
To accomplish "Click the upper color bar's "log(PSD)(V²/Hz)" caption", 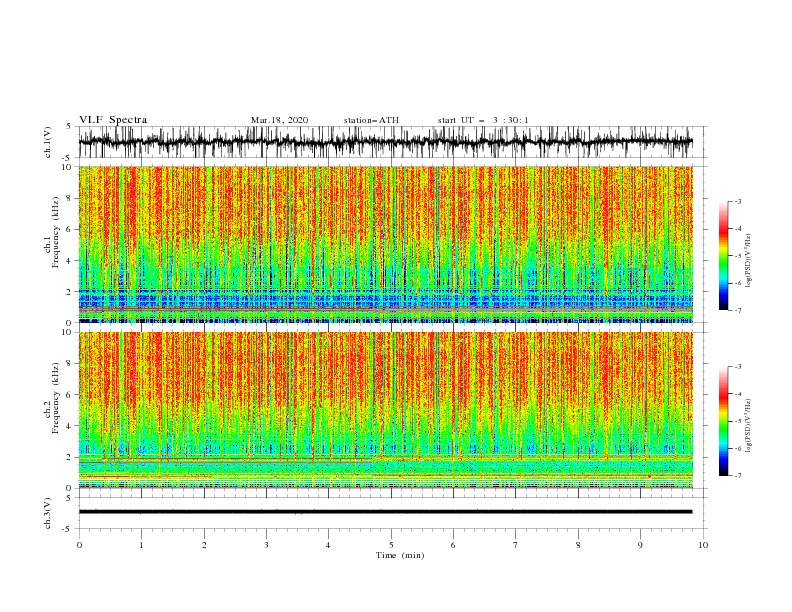I will [748, 261].
